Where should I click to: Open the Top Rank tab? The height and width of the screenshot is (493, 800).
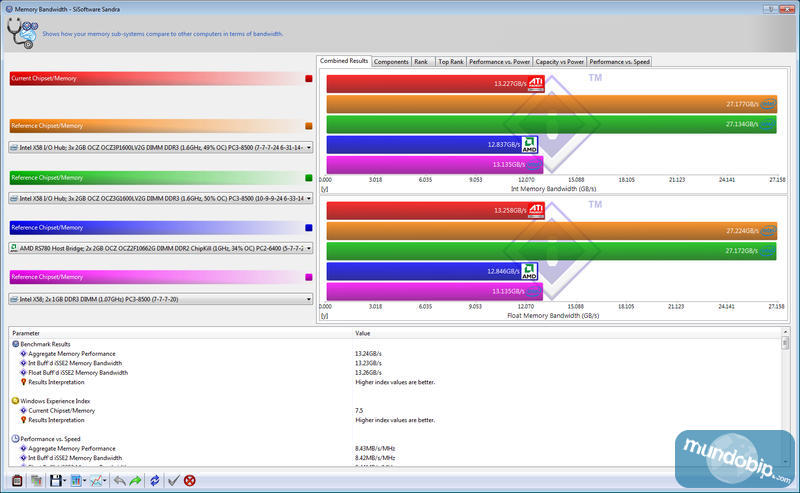(x=451, y=62)
